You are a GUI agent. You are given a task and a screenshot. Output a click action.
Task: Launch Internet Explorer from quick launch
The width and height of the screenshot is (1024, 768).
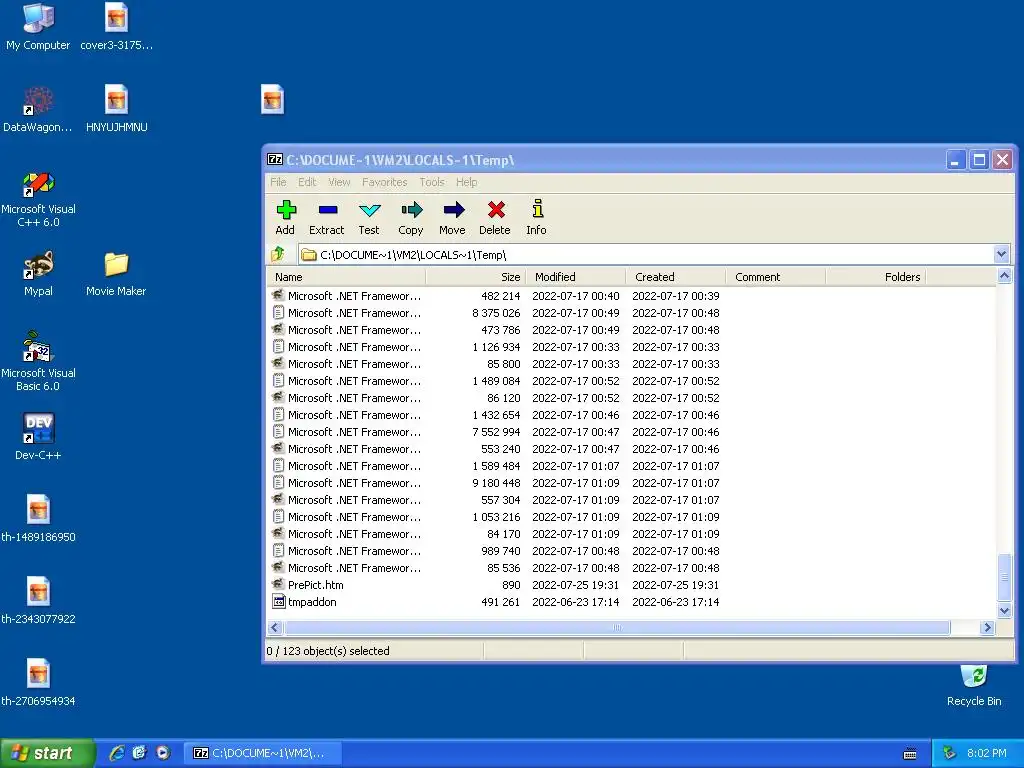point(117,753)
